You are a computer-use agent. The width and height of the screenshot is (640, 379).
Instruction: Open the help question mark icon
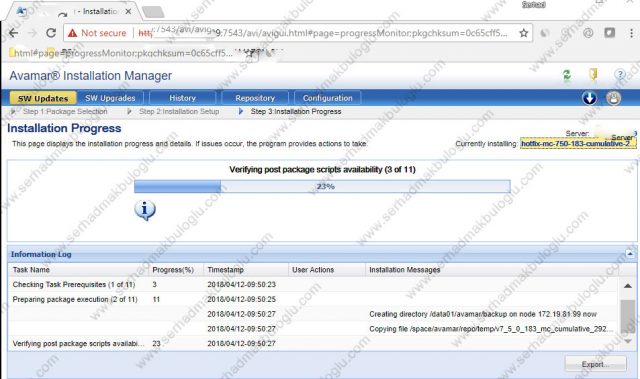[x=620, y=75]
